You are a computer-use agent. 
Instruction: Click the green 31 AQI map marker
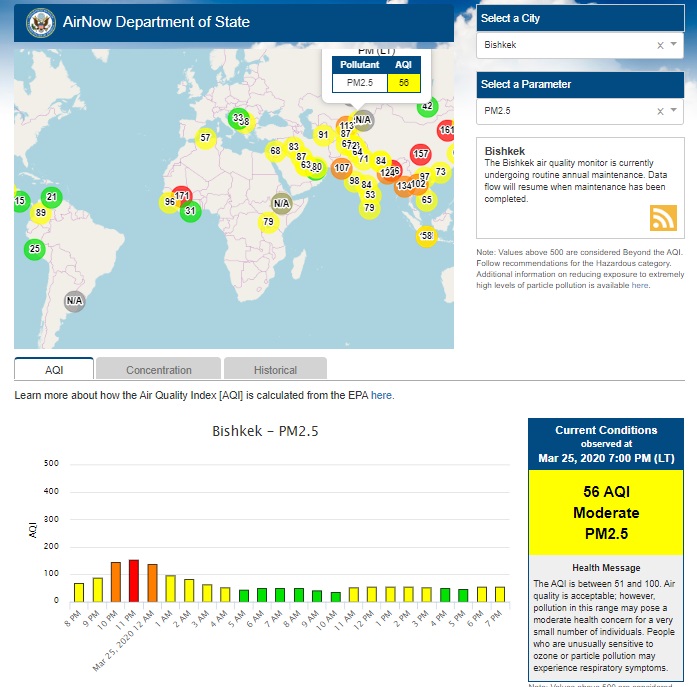(x=190, y=211)
